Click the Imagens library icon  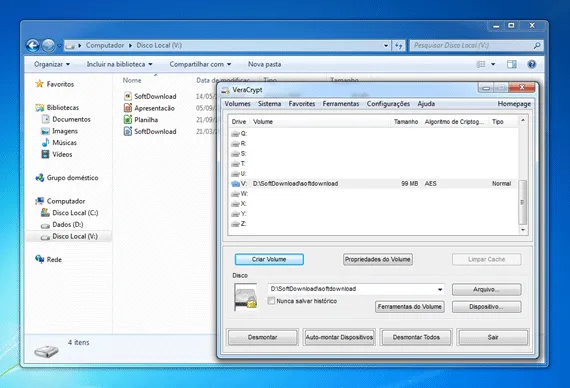tap(45, 131)
